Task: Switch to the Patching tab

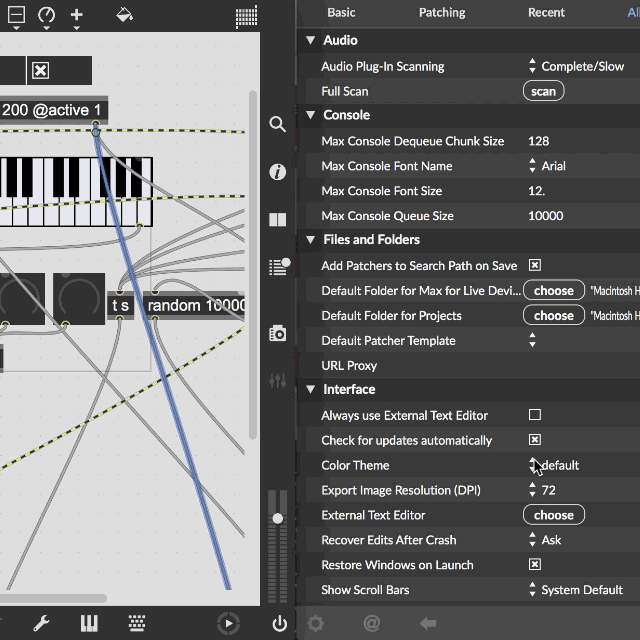Action: click(x=442, y=12)
